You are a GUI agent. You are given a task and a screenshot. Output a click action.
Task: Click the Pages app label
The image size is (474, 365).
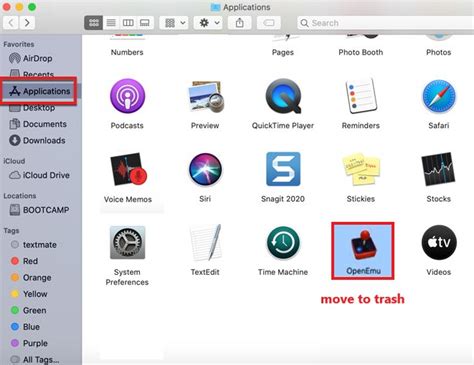(x=283, y=52)
